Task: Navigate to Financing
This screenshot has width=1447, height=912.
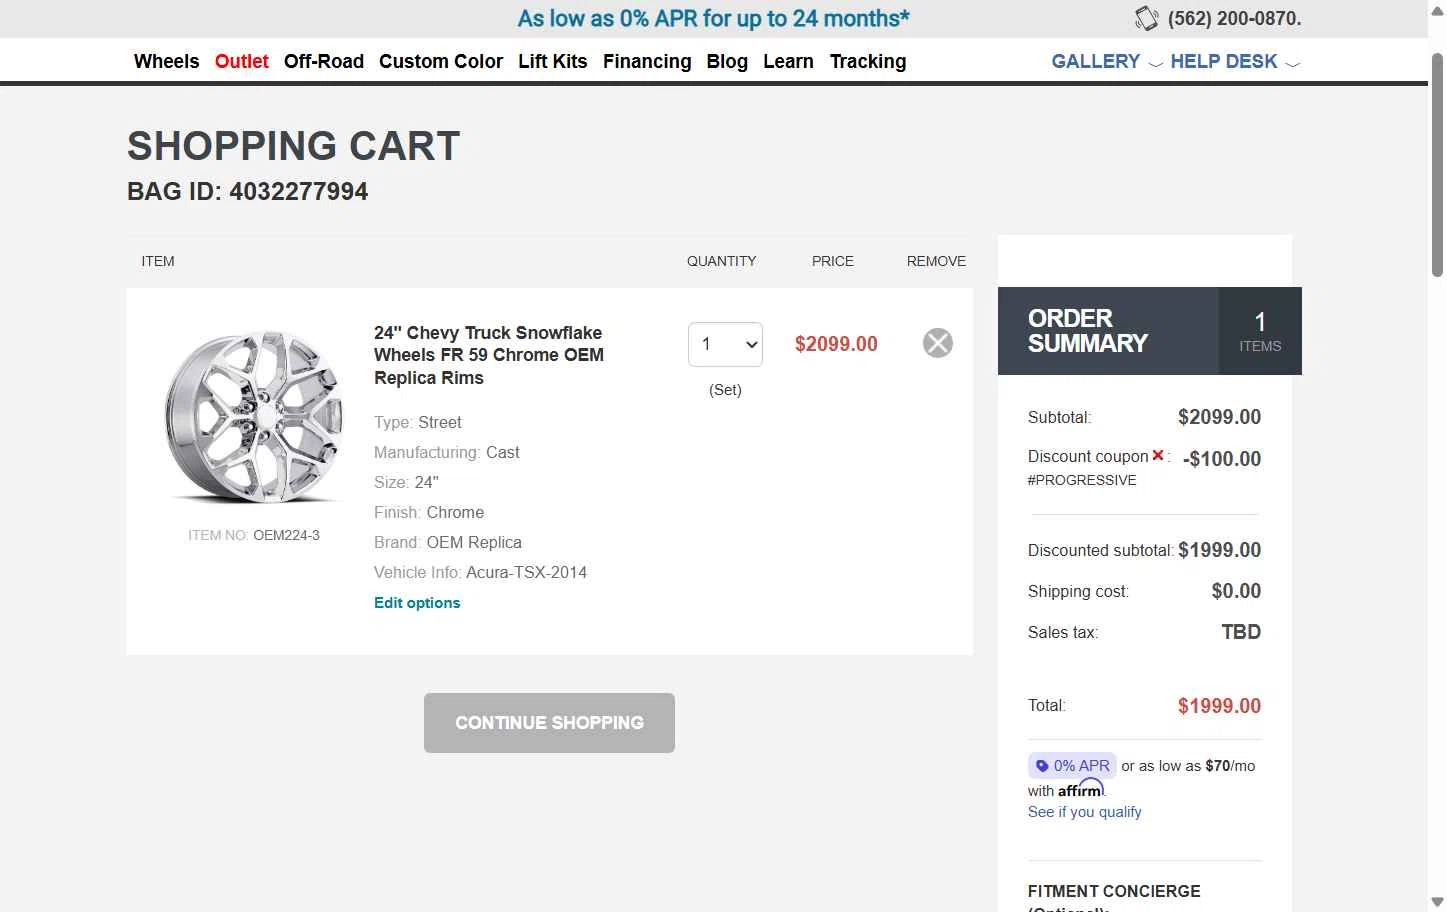Action: pyautogui.click(x=646, y=62)
